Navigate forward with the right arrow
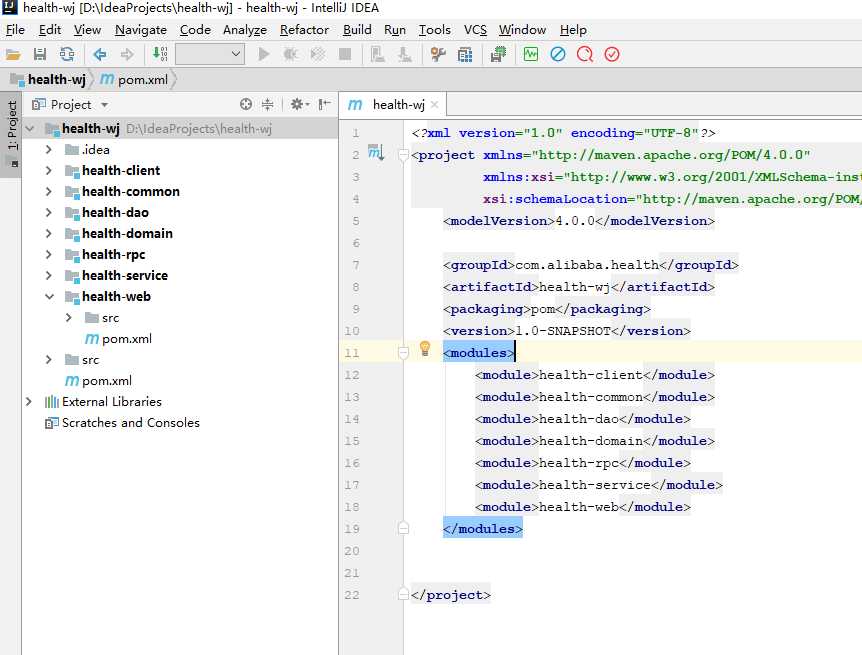Screen dimensions: 862x655 click(127, 54)
